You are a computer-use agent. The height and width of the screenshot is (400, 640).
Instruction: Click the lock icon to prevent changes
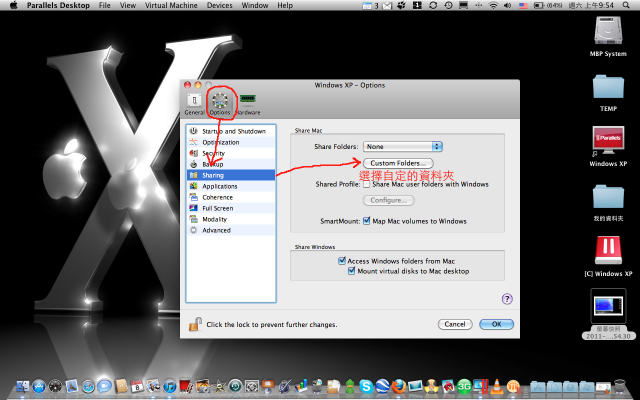tap(195, 324)
